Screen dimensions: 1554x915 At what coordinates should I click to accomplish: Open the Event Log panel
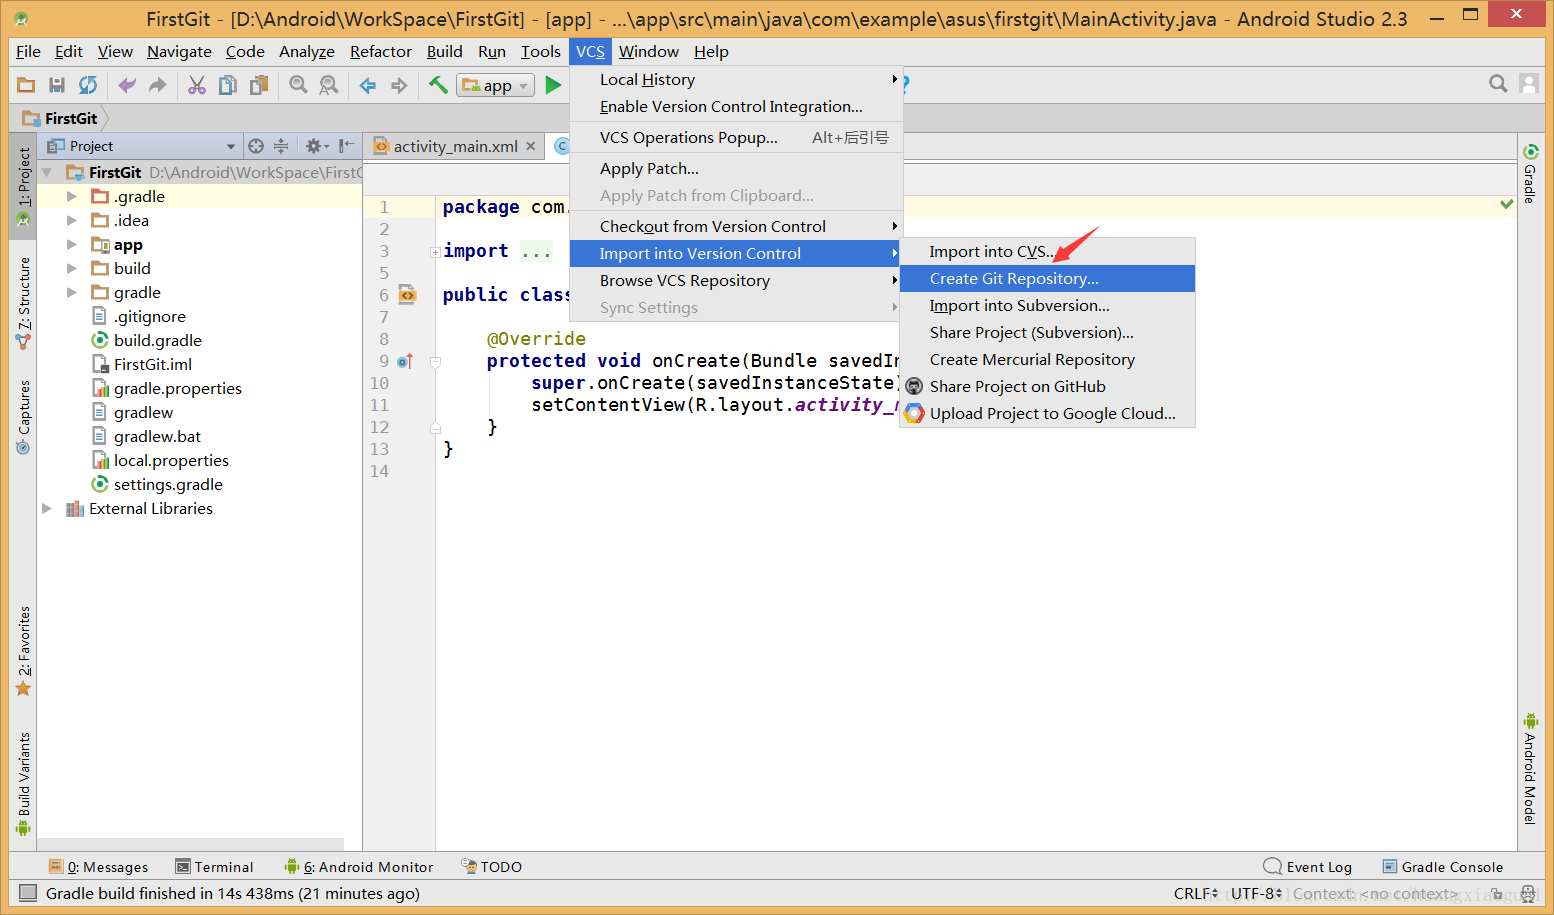[1308, 867]
